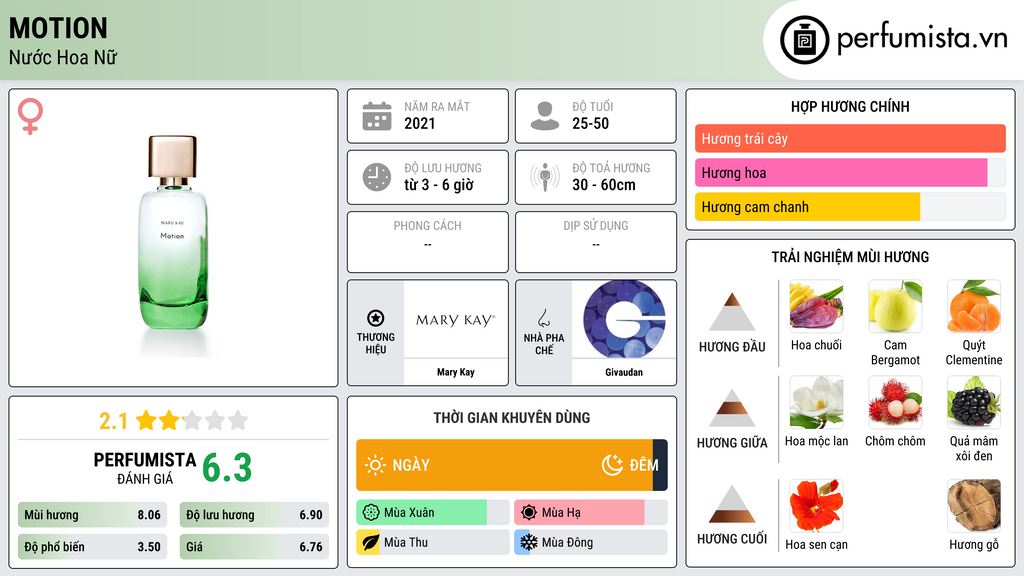Click the sun icon next to Ngày
Viewport: 1024px width, 576px height.
(x=375, y=465)
